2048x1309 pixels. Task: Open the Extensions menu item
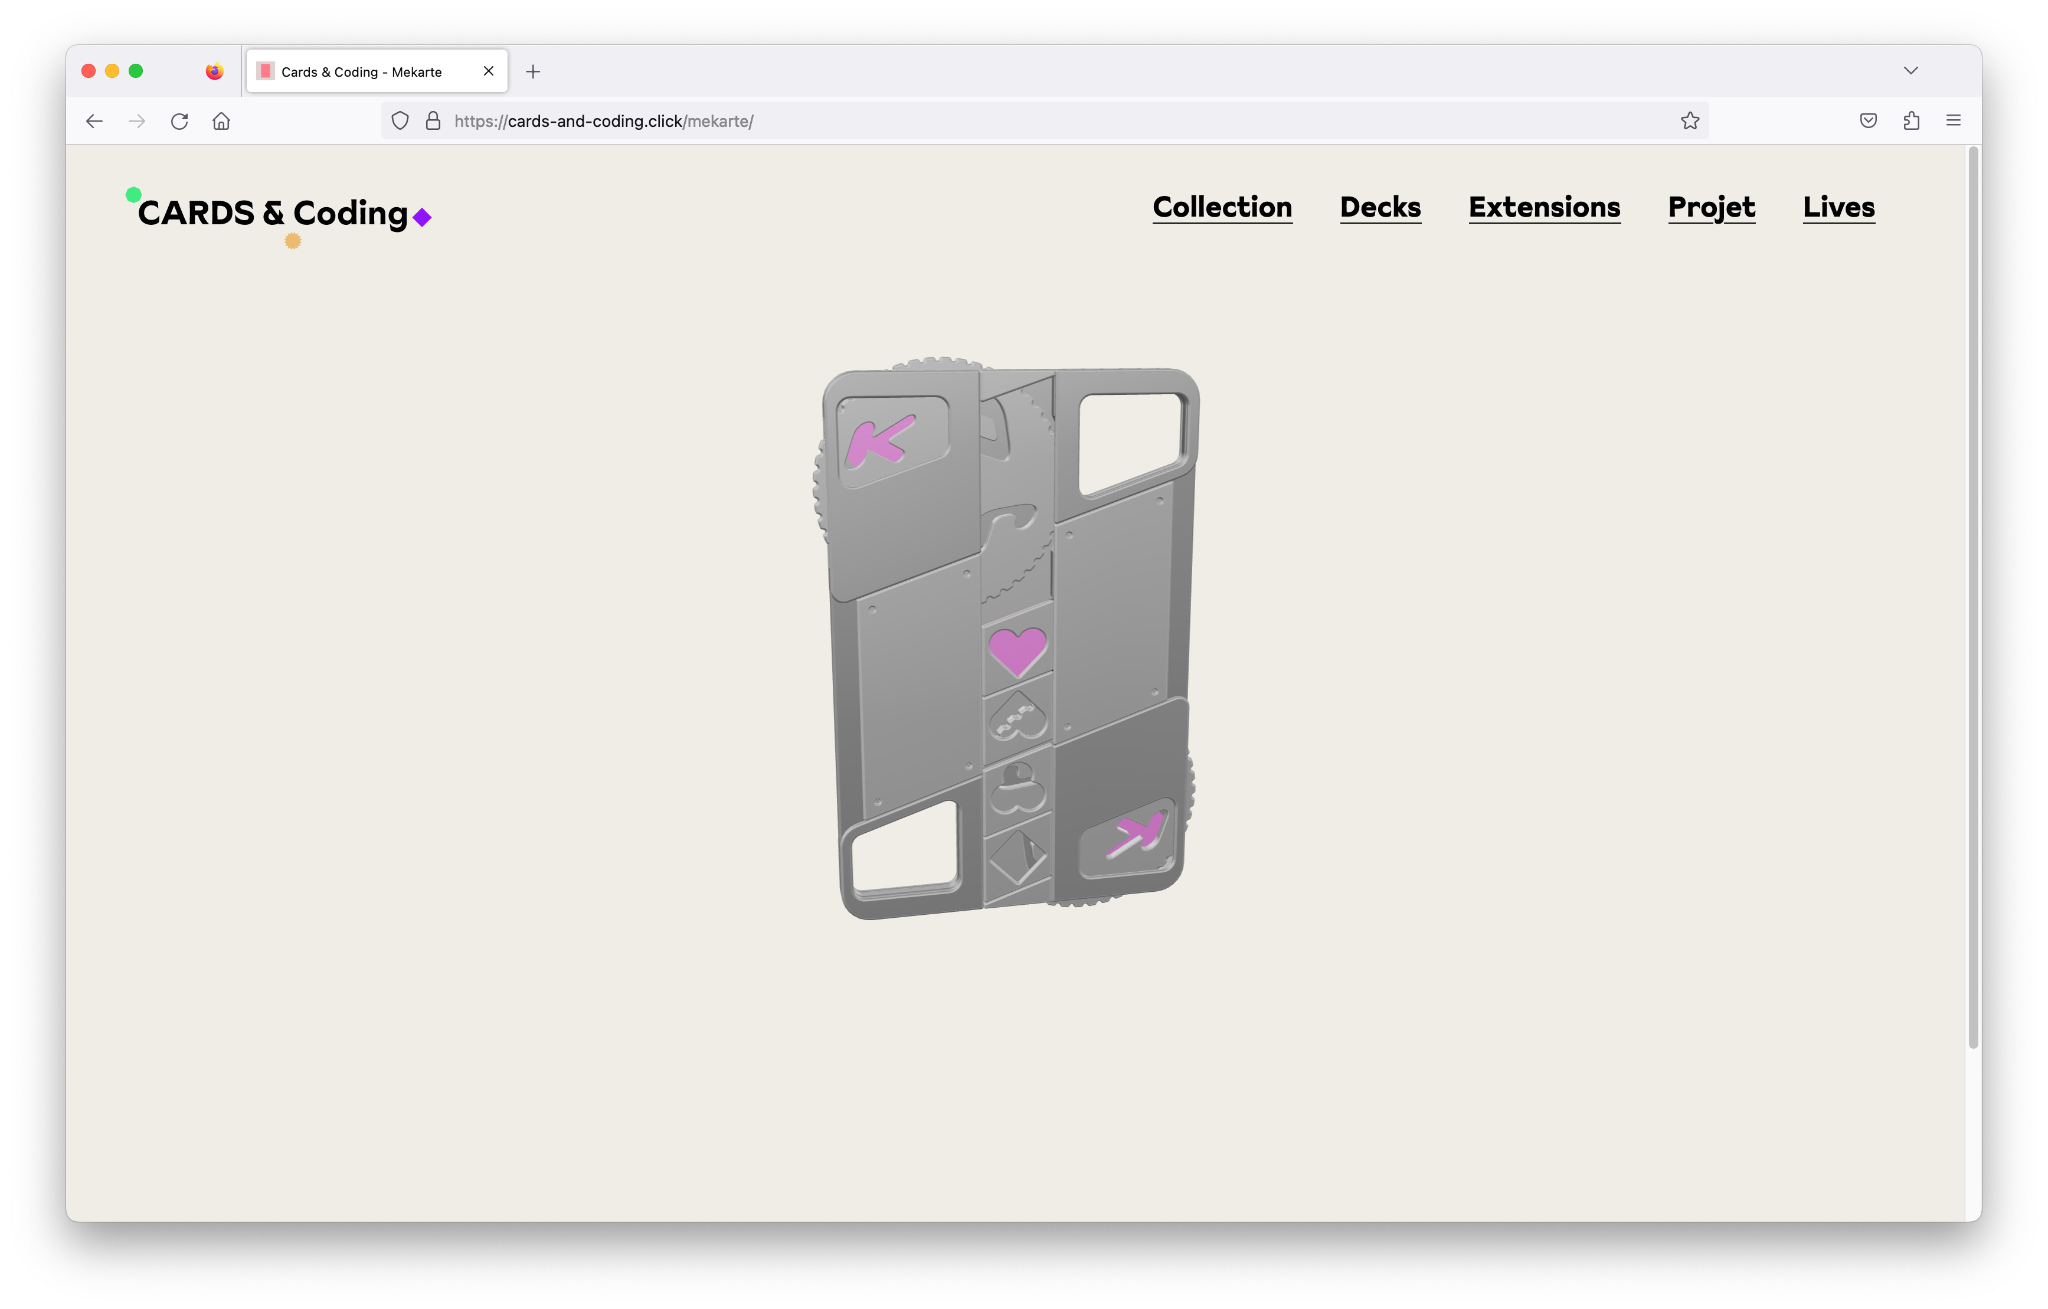pyautogui.click(x=1544, y=207)
